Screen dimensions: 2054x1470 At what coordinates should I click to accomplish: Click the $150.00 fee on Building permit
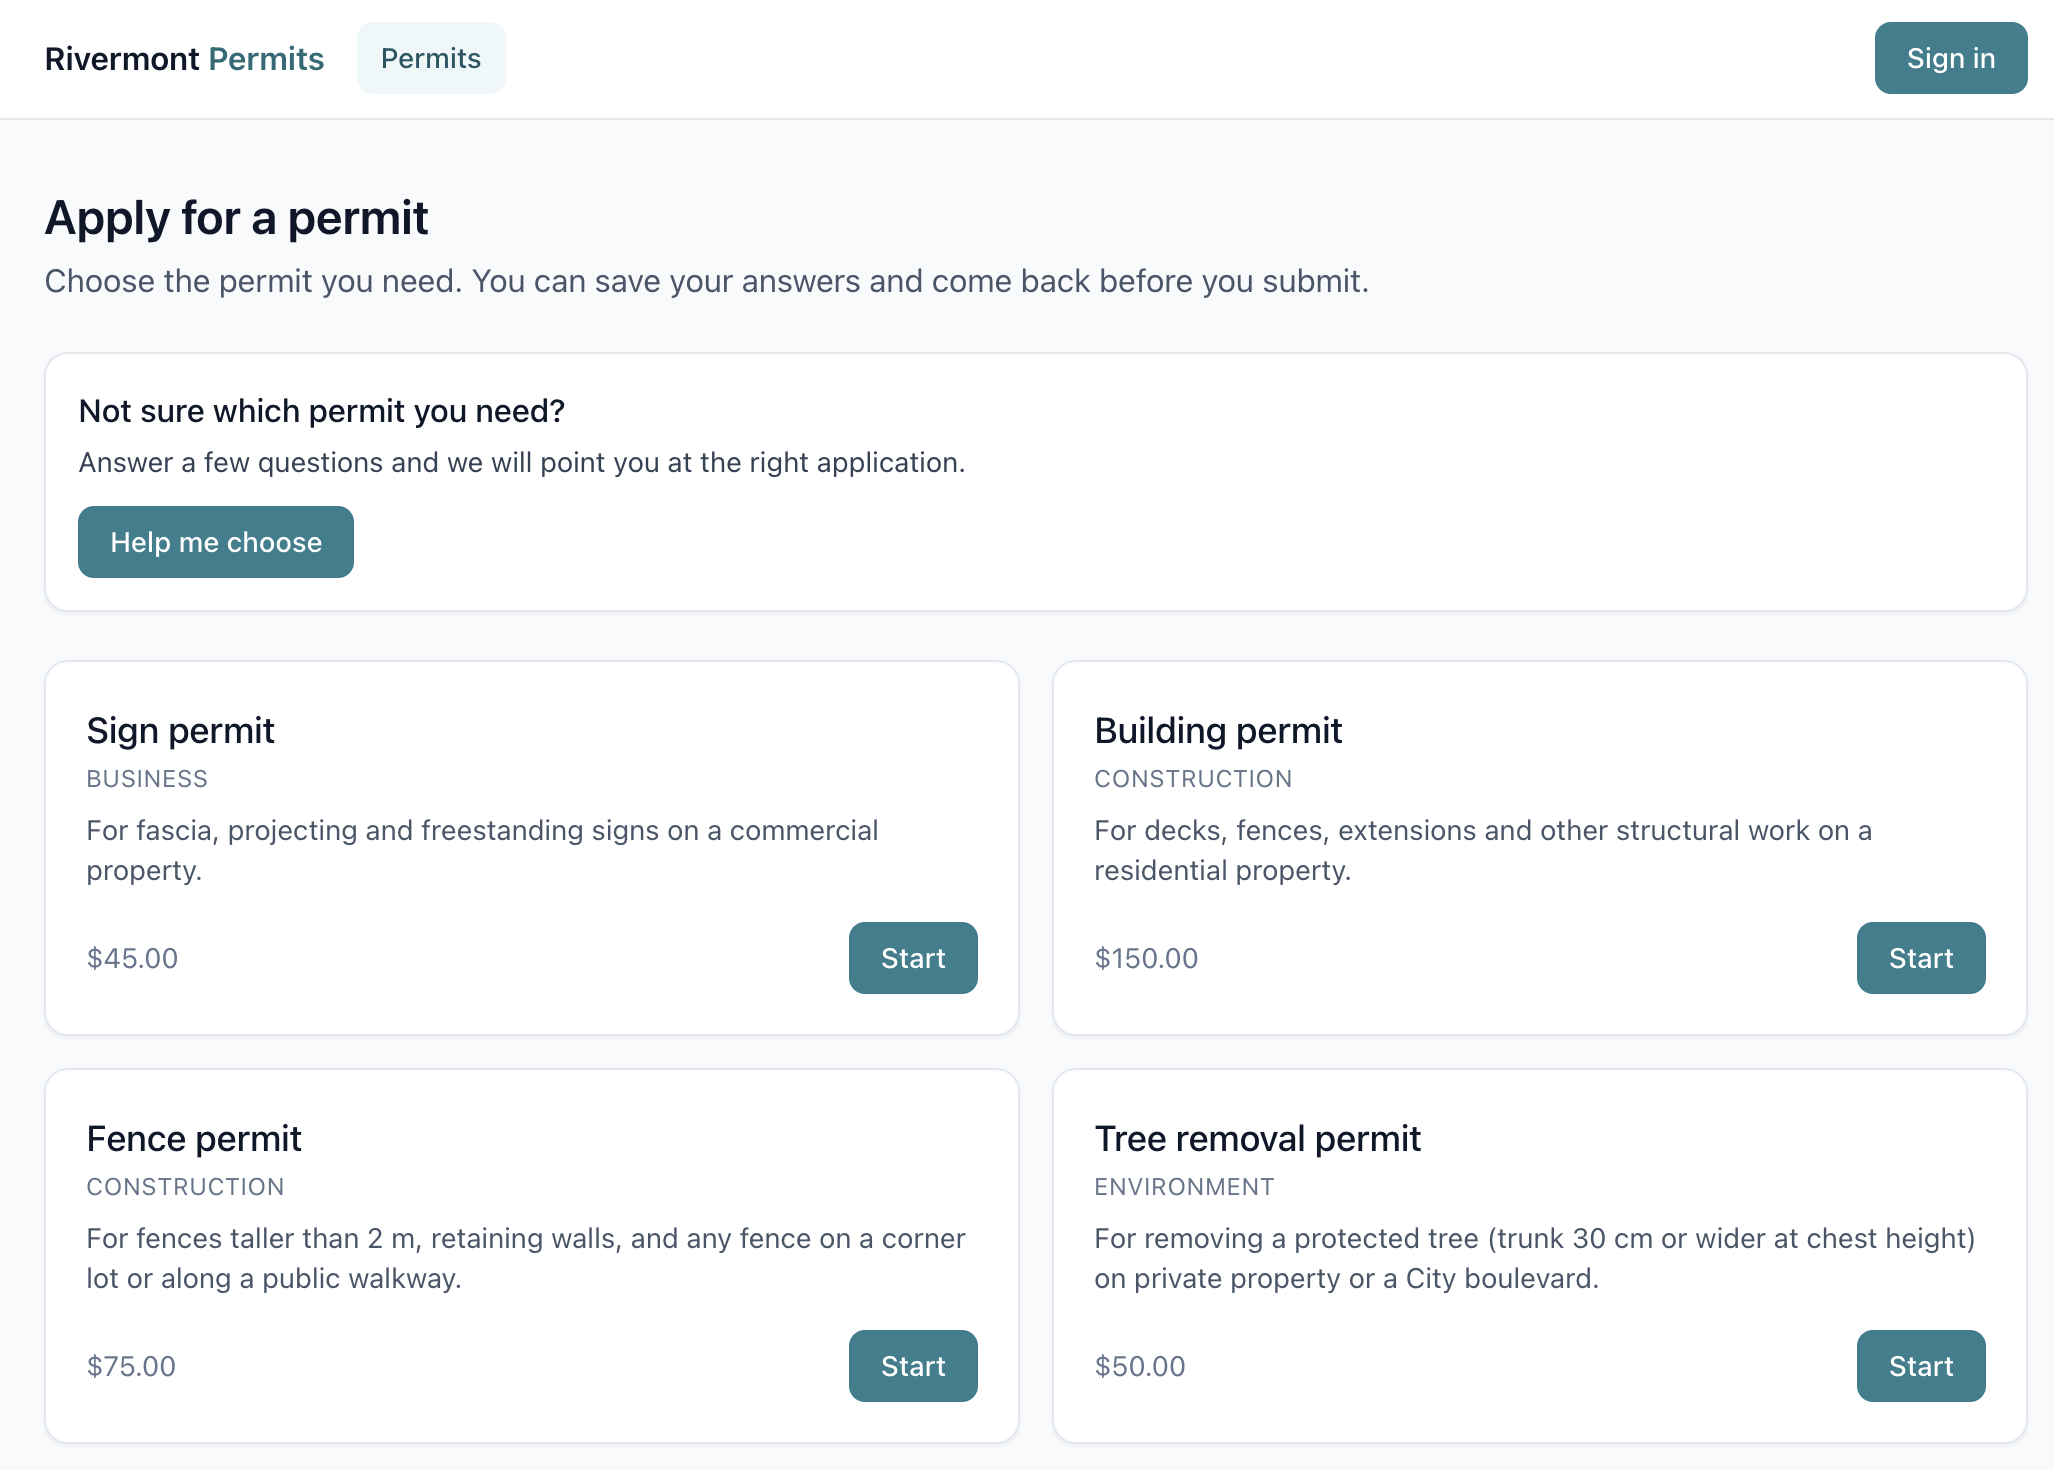coord(1146,958)
